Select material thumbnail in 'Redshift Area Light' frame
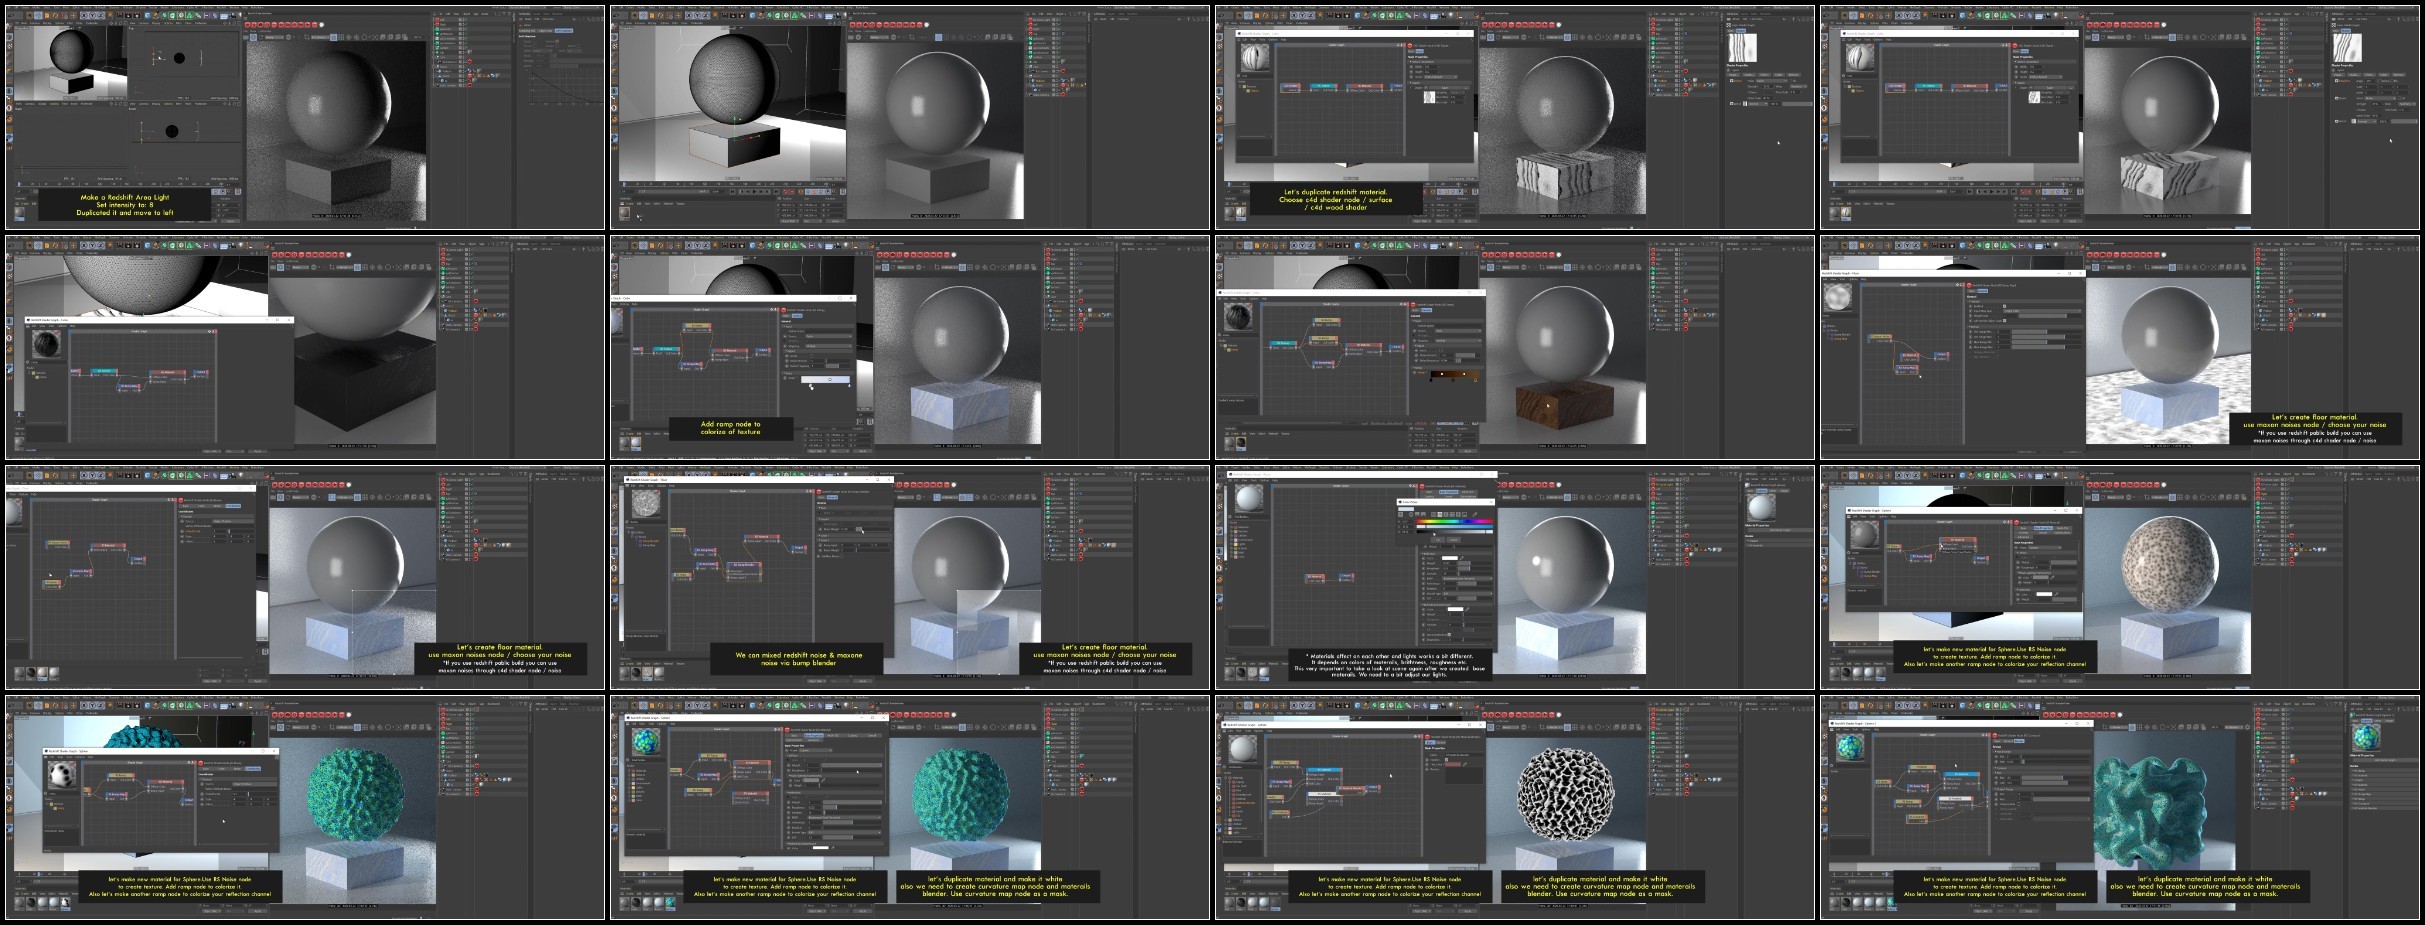The height and width of the screenshot is (925, 2425). point(19,212)
